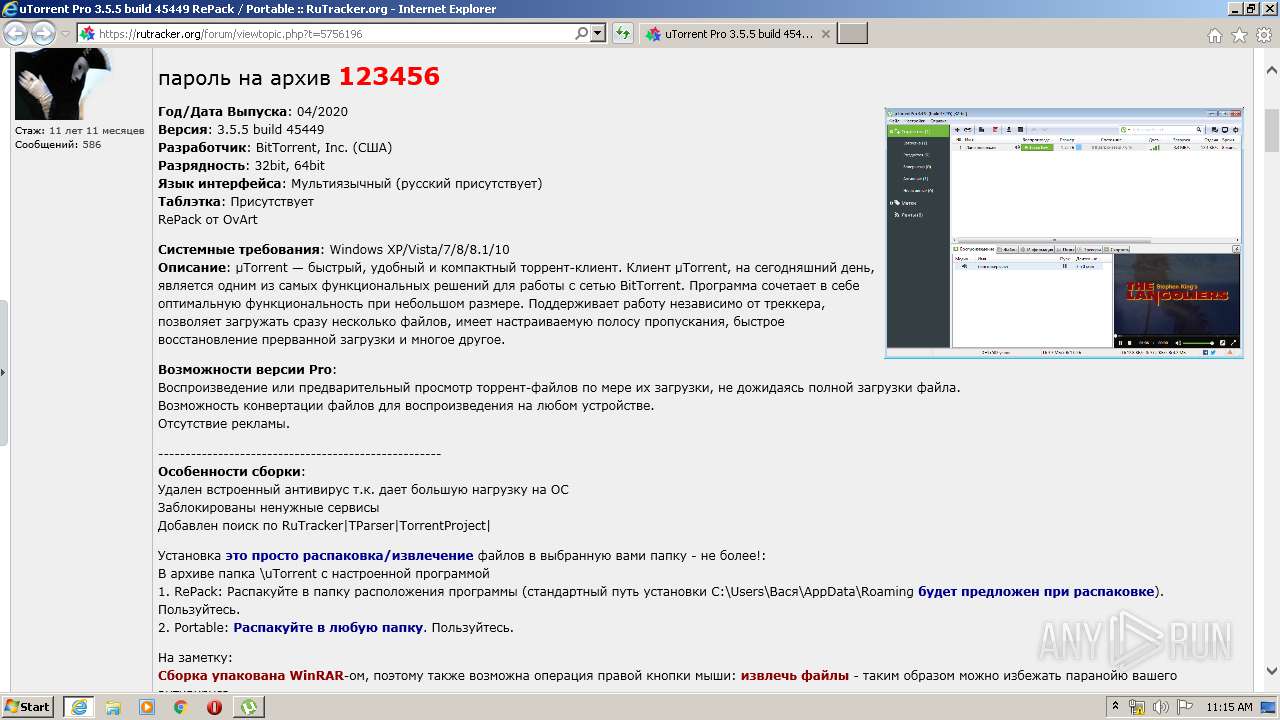1280x720 pixels.
Task: Click 'Разрядность: 32bit, 64bit' line
Action: point(241,165)
